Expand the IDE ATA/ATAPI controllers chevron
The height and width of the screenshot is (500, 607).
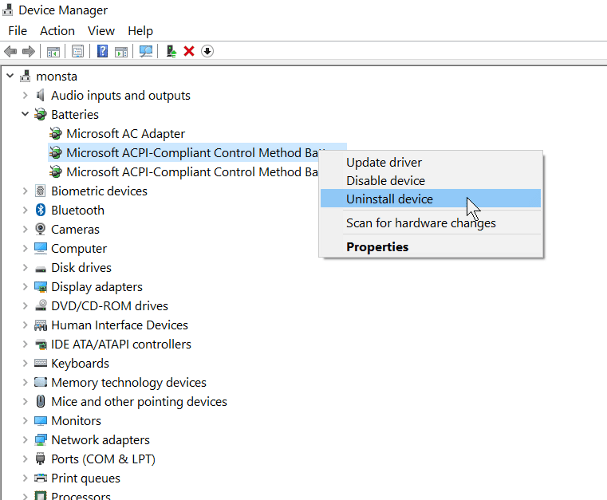(x=25, y=344)
